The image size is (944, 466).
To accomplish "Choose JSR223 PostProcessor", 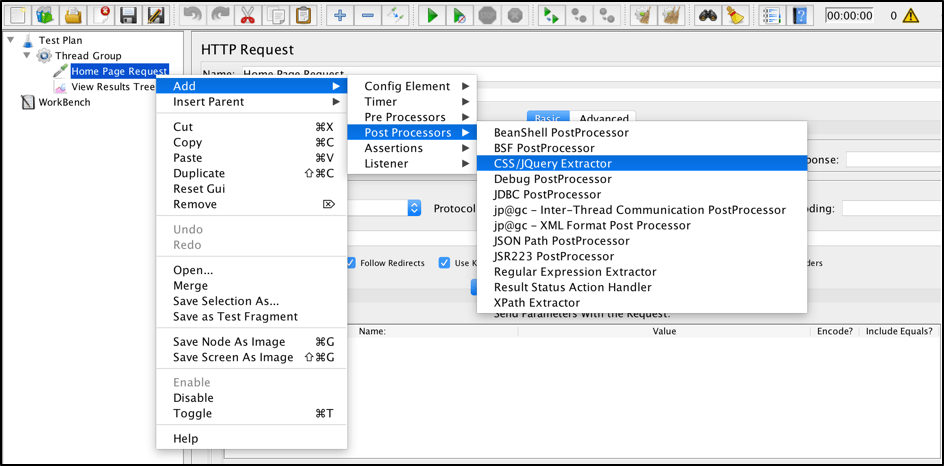I will [642, 256].
